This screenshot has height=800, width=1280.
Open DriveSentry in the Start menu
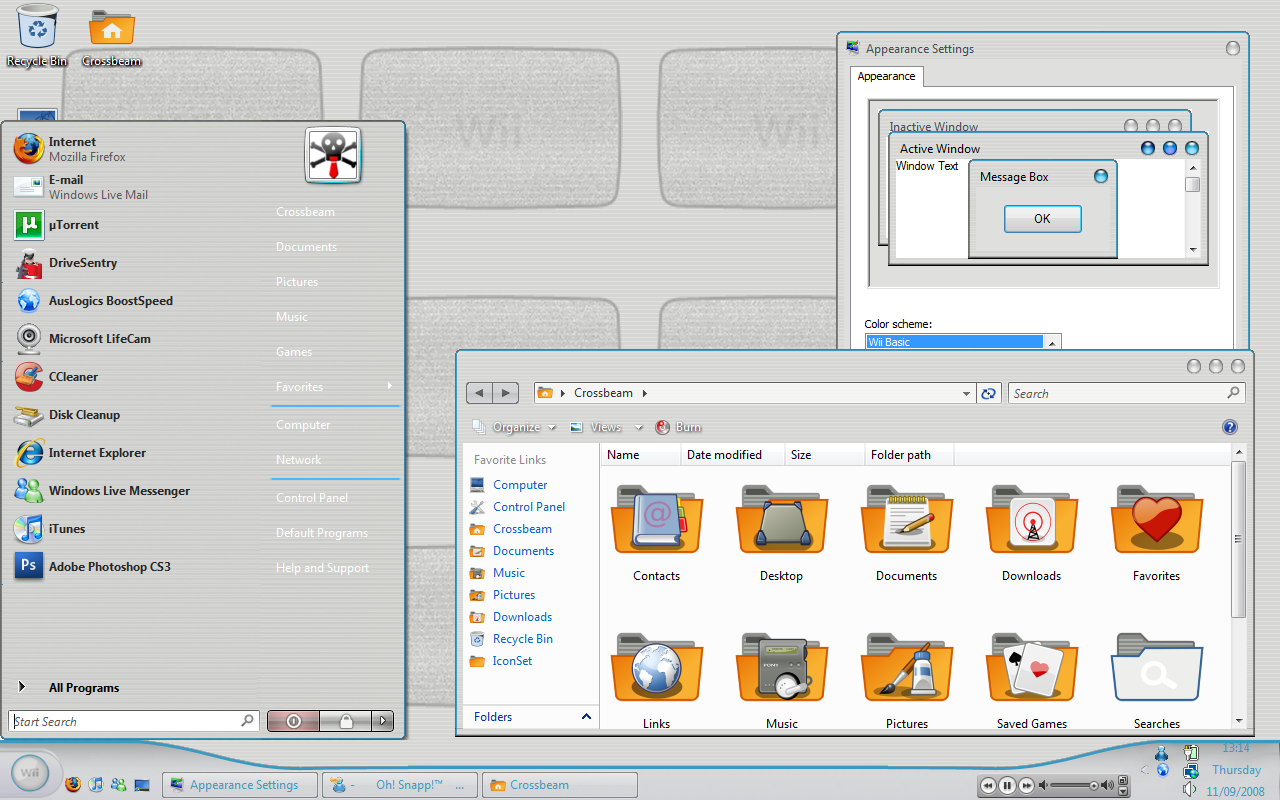pos(135,263)
